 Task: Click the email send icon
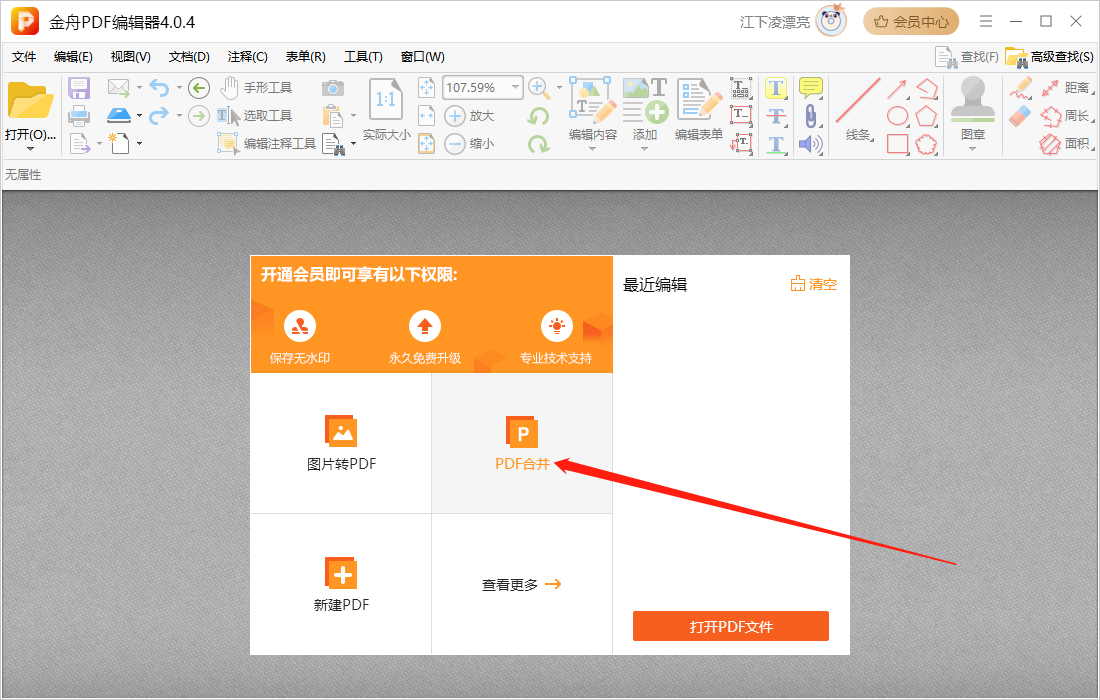(119, 88)
